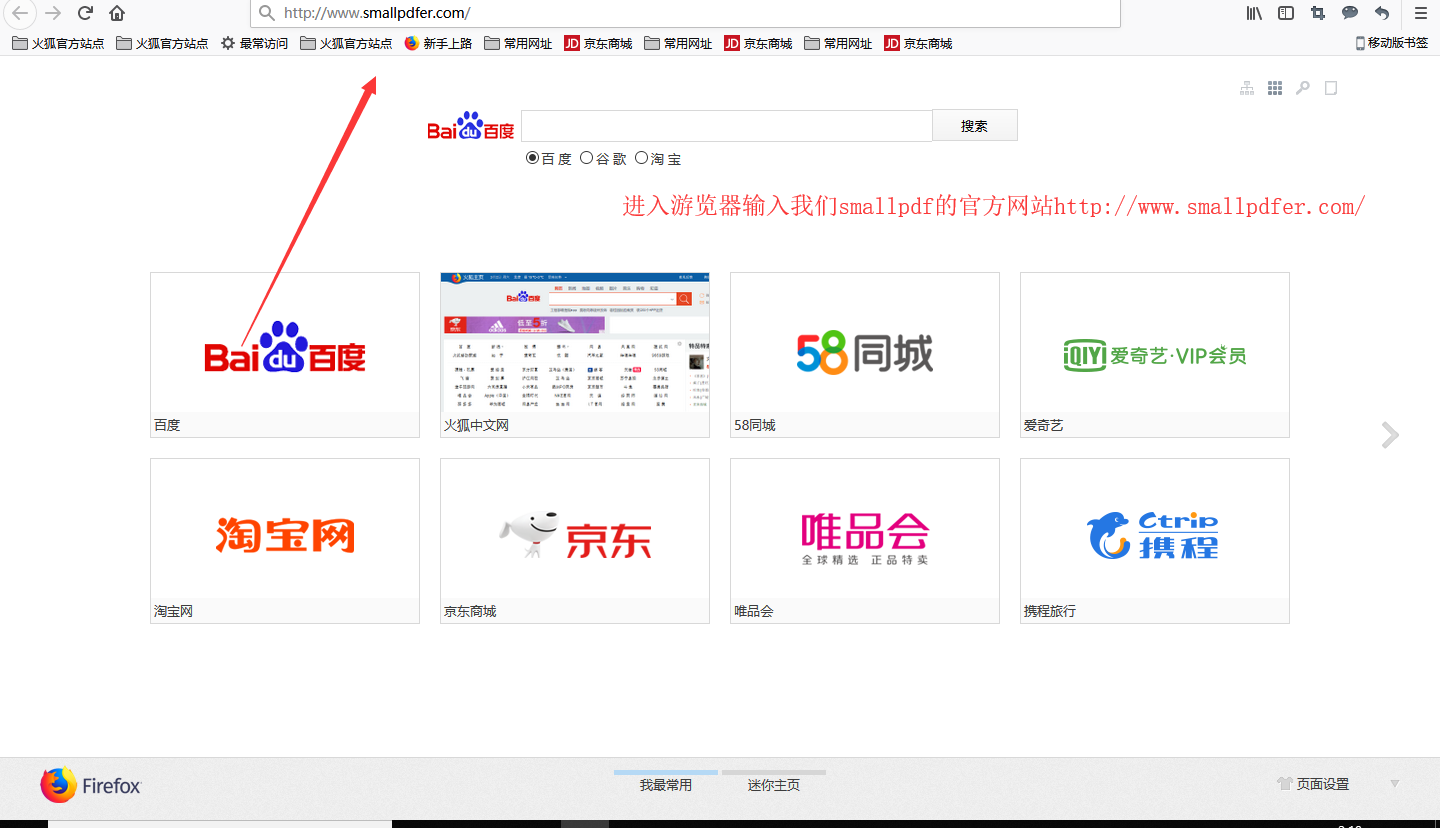Switch to the 迷你主页 tab
The height and width of the screenshot is (828, 1440).
point(774,784)
